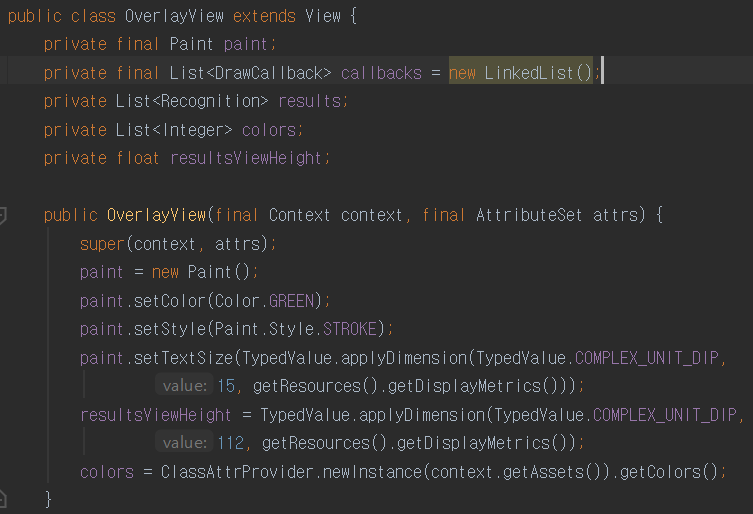Click the 'attrs' parameter in the constructor signature
The width and height of the screenshot is (753, 514).
pyautogui.click(x=615, y=215)
